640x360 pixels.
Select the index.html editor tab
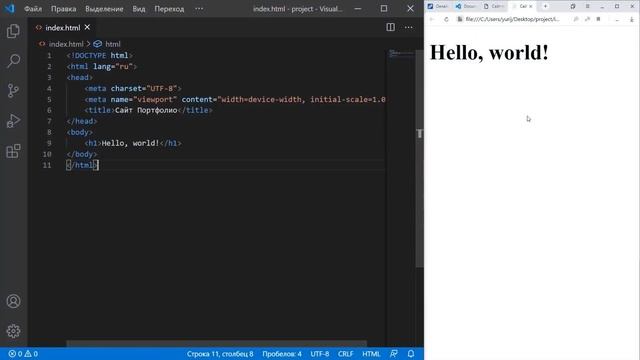(x=62, y=28)
